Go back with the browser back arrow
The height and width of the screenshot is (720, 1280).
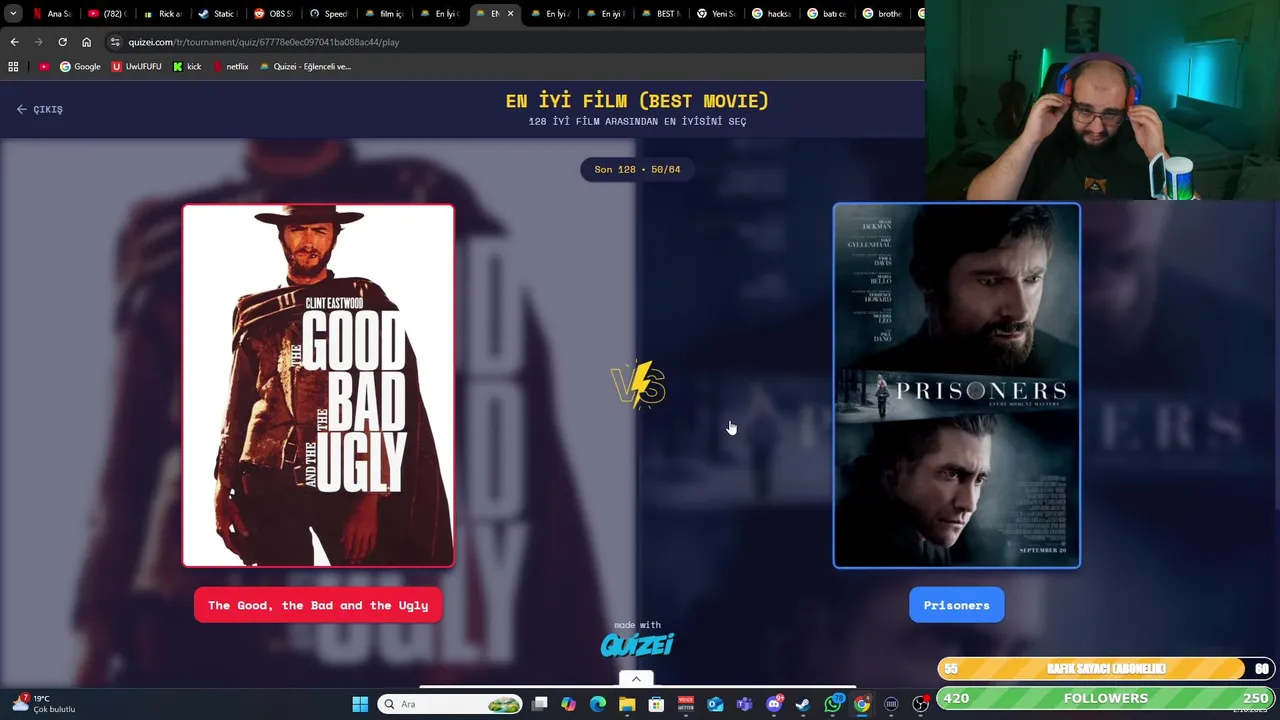14,42
